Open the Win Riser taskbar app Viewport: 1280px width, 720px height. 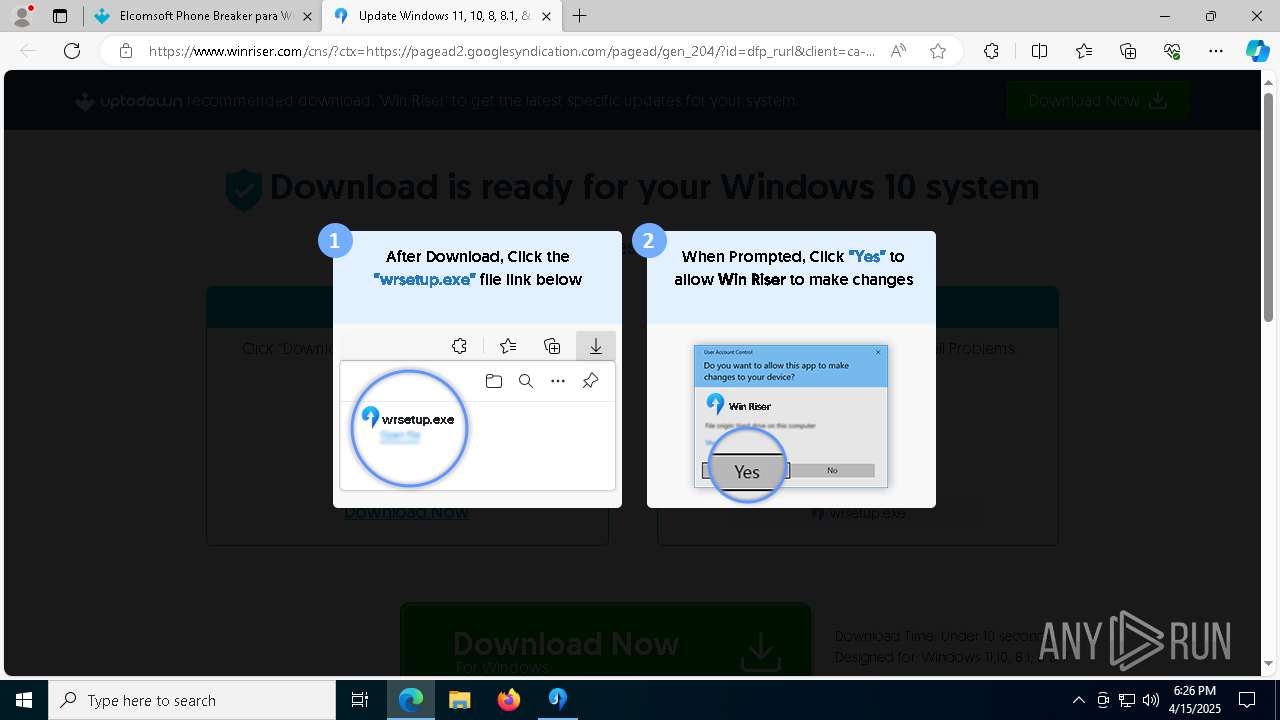pyautogui.click(x=558, y=700)
